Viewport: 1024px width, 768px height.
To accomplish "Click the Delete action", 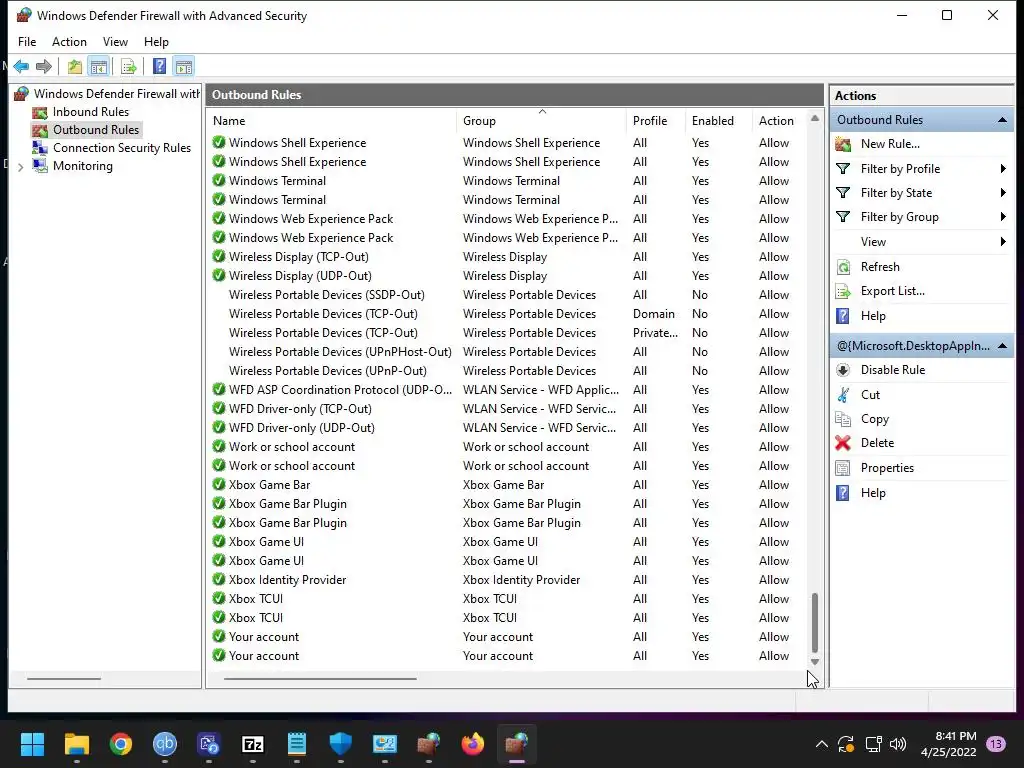I will [877, 443].
